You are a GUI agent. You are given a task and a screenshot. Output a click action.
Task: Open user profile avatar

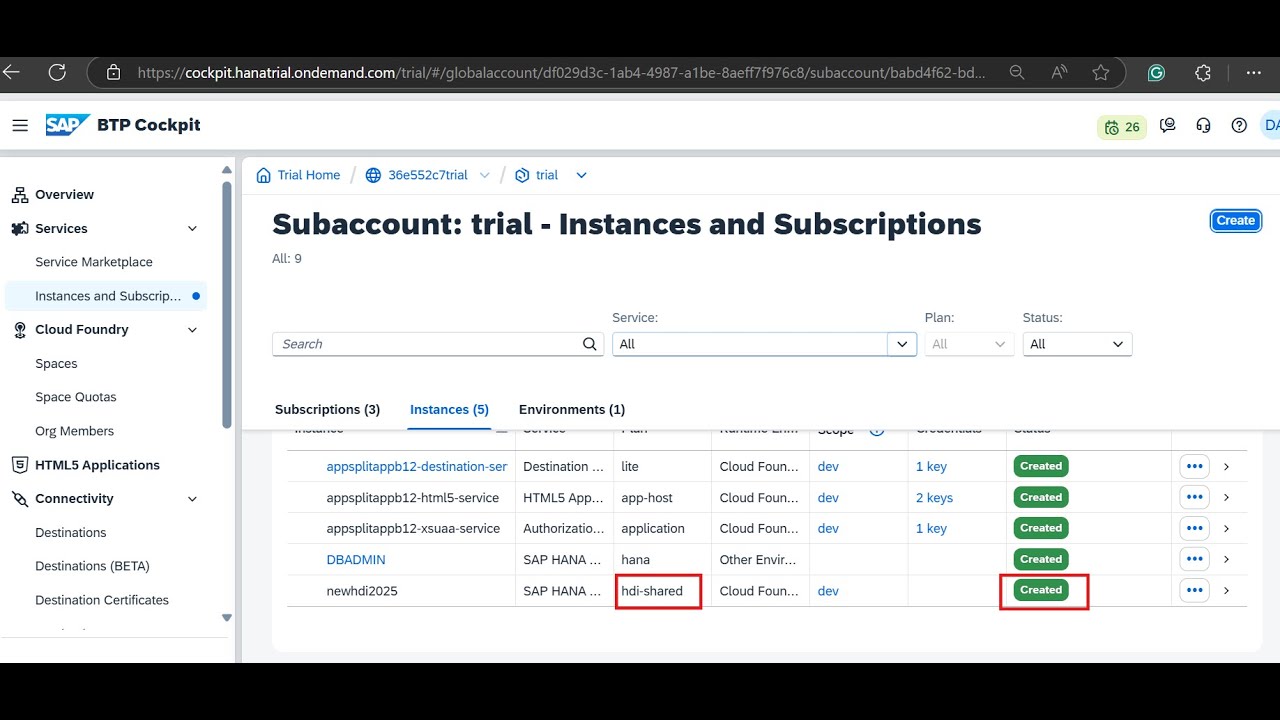(1269, 125)
